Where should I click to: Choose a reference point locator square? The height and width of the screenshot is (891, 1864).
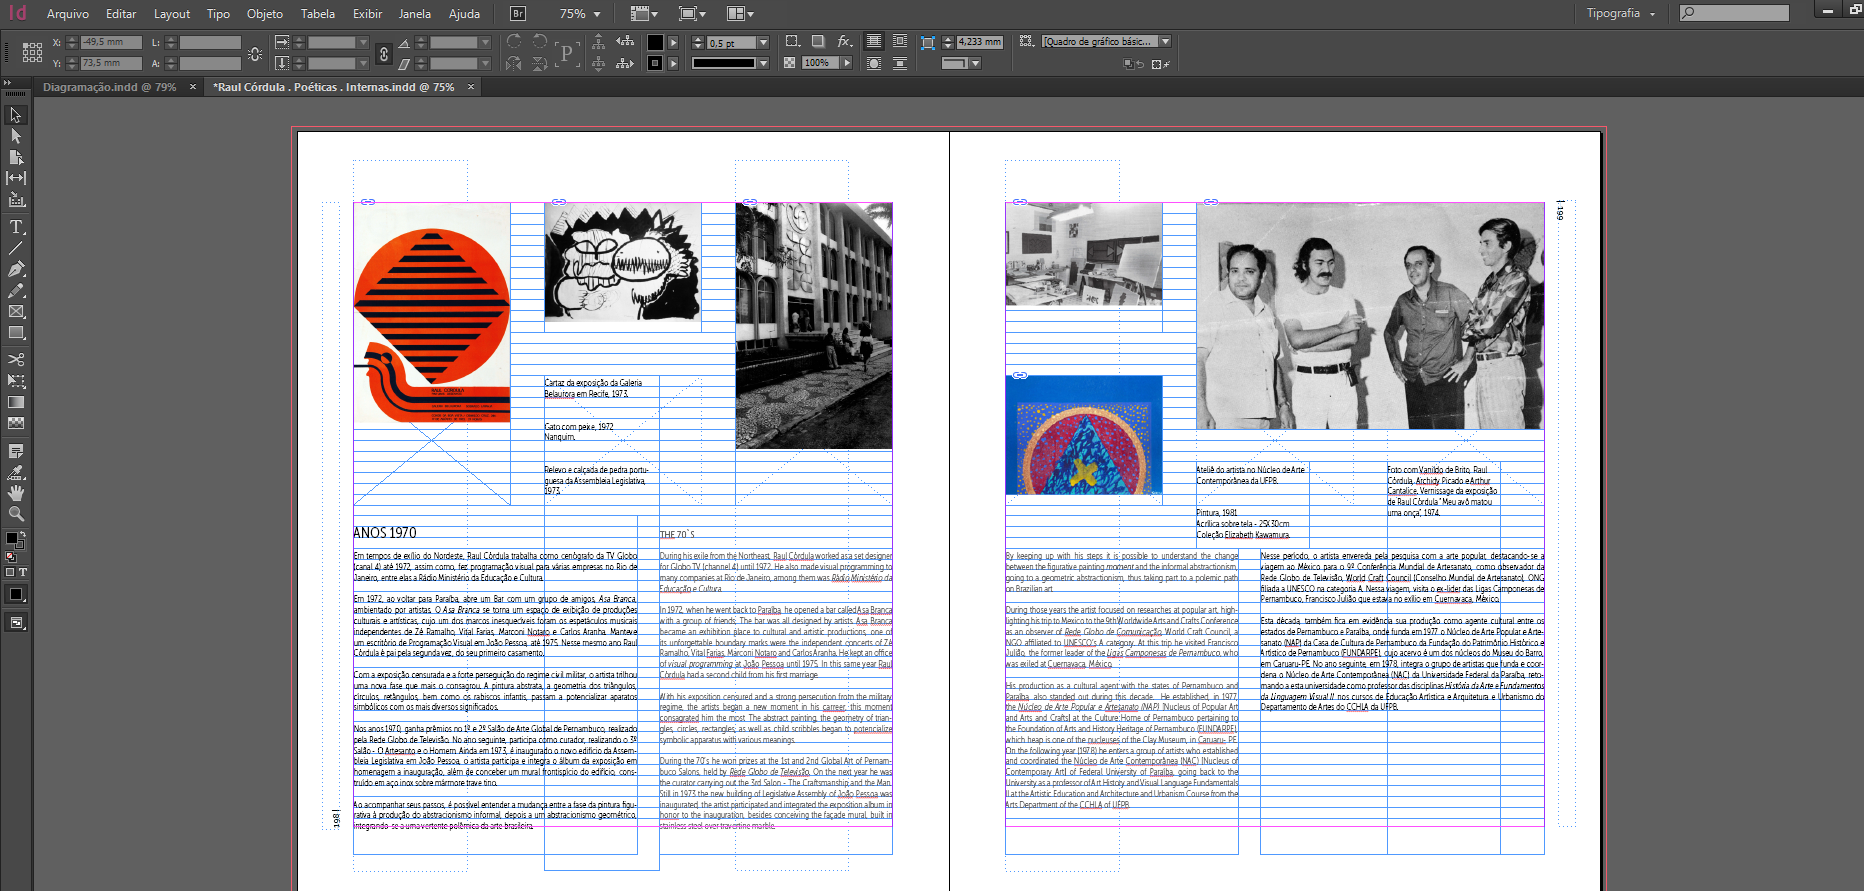[32, 52]
